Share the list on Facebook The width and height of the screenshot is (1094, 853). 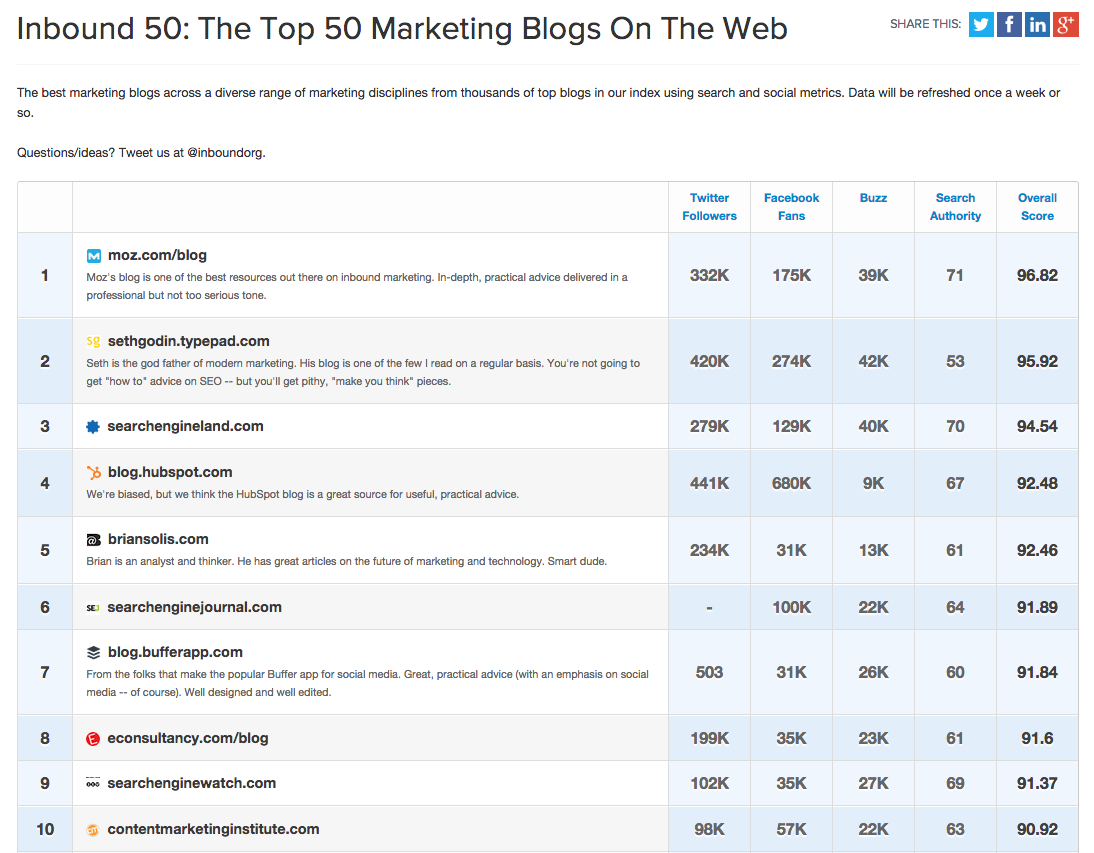[1009, 24]
